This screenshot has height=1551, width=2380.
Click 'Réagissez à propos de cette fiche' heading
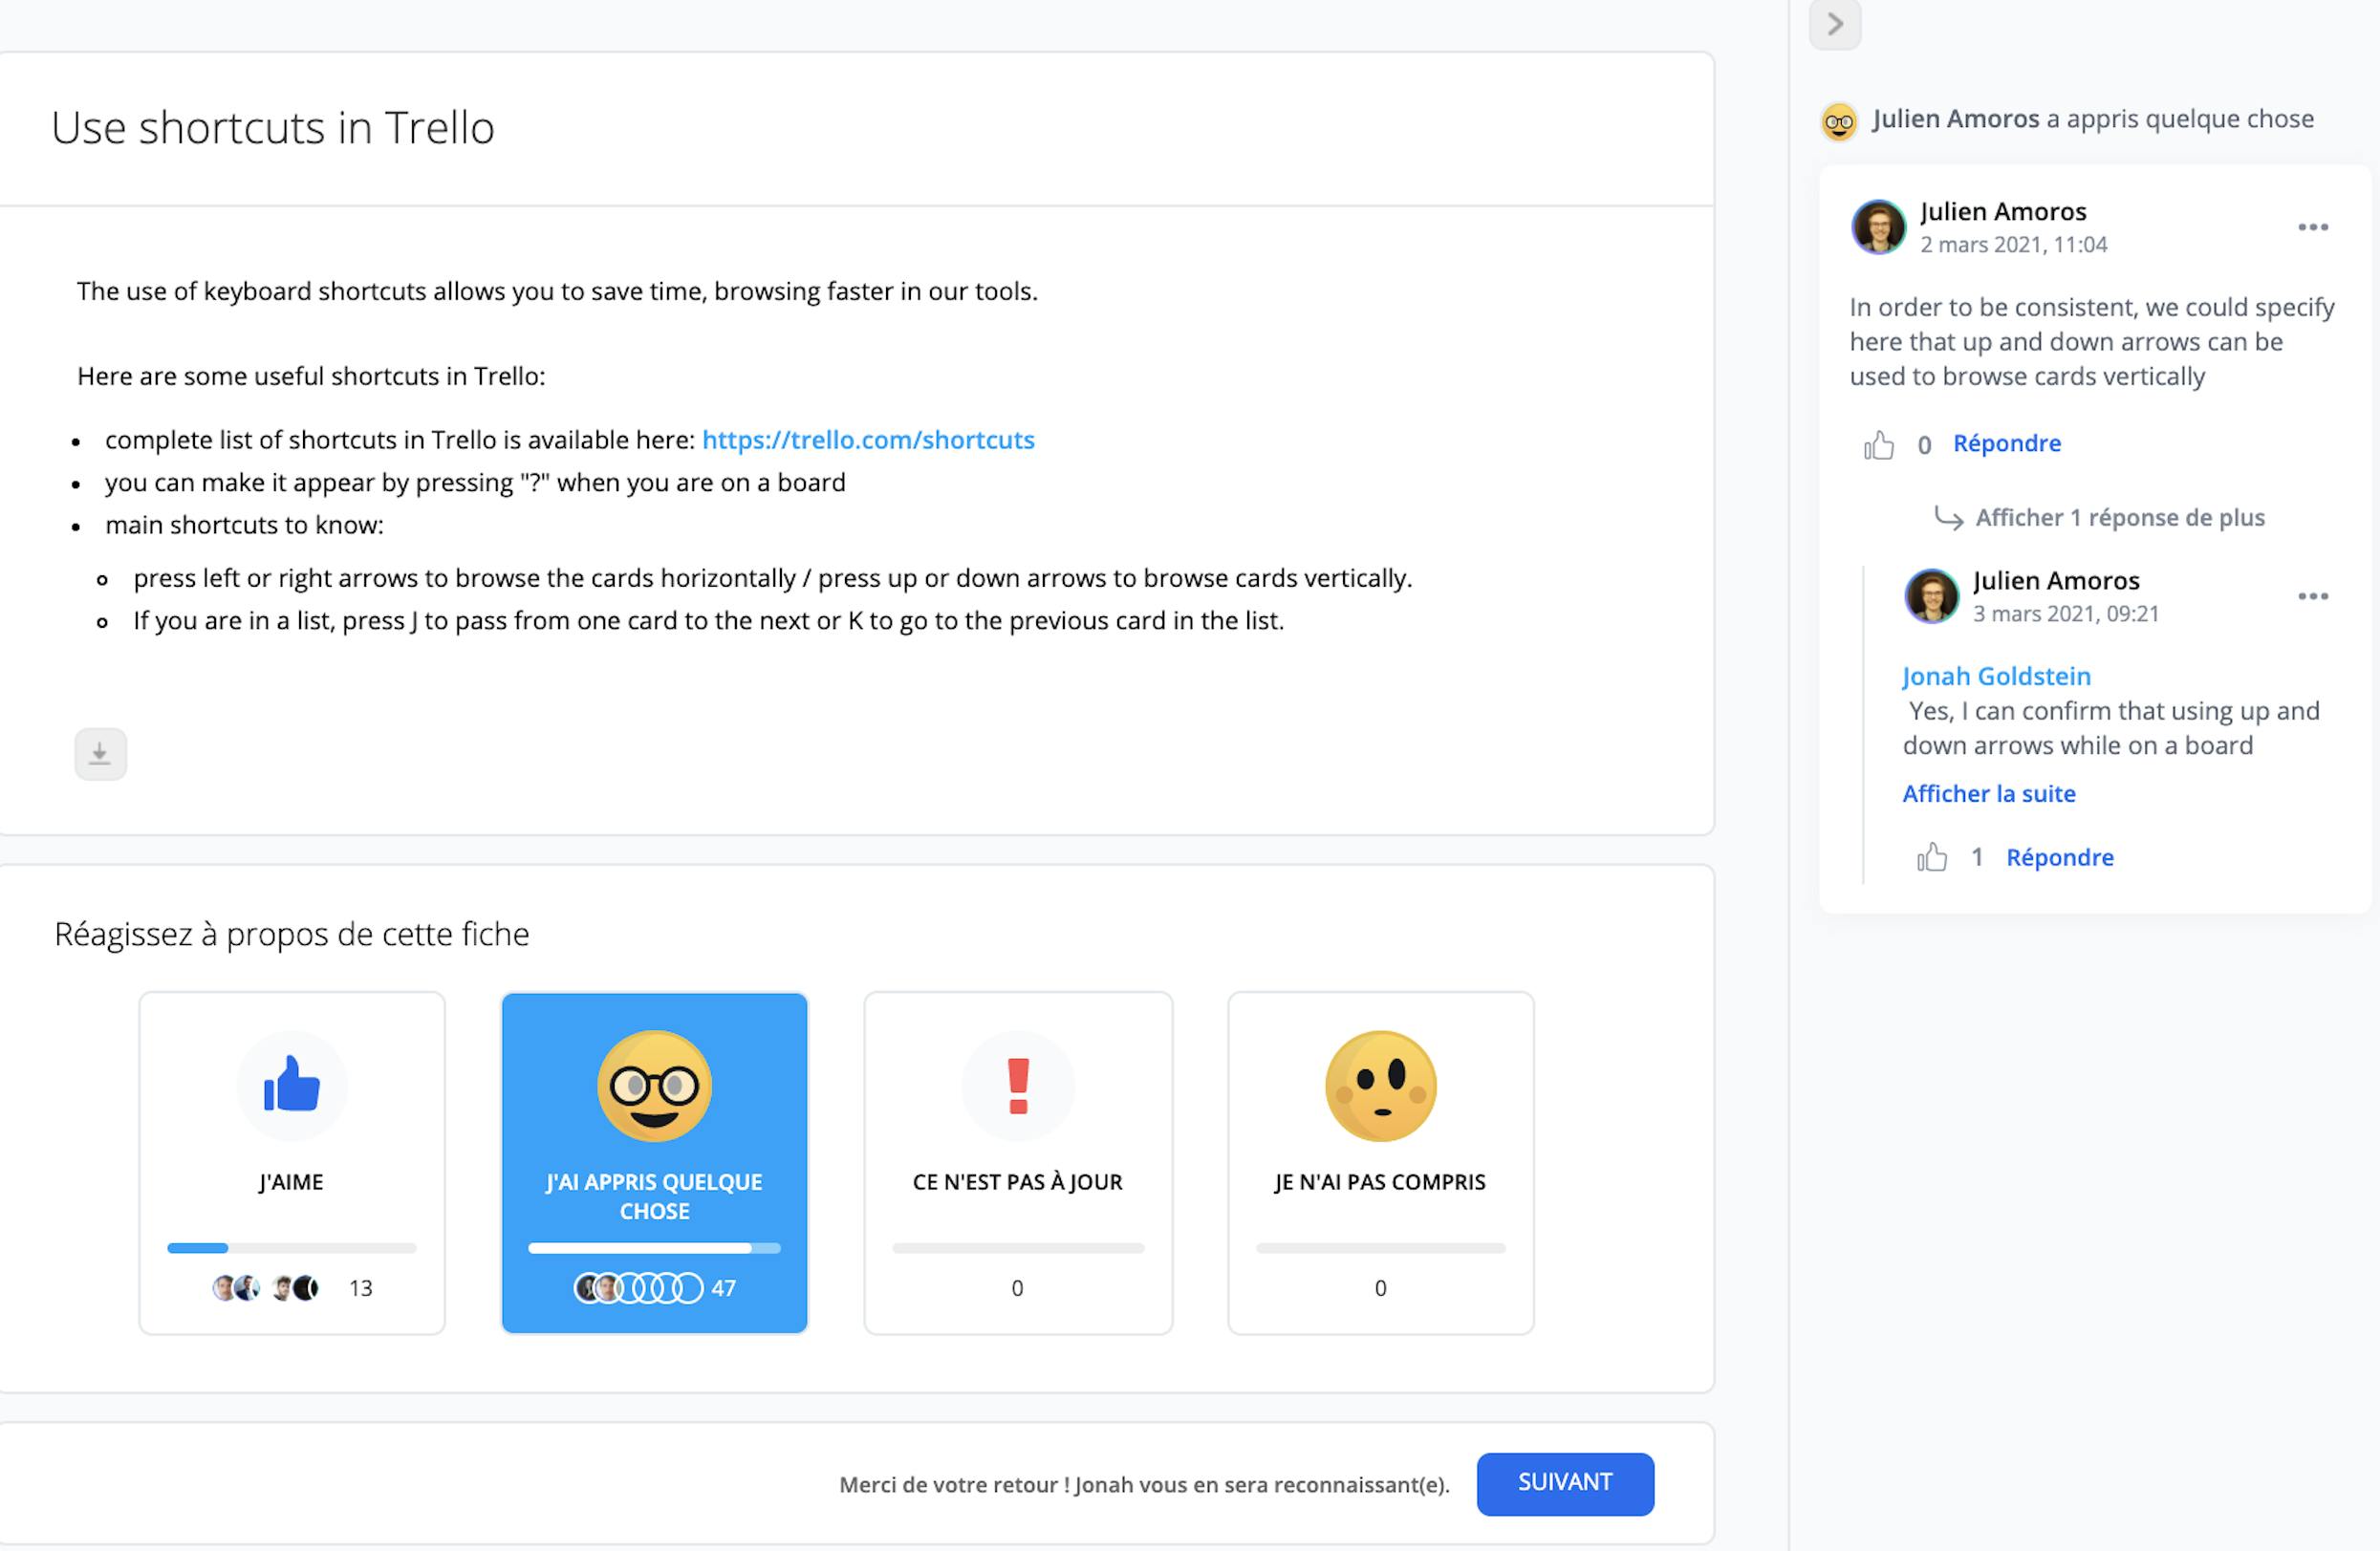[x=292, y=934]
